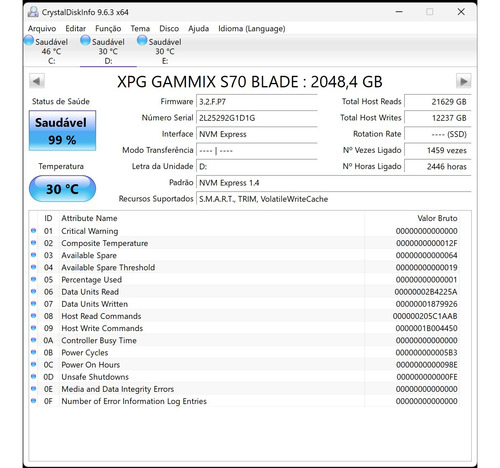Screen dimensions: 500x468
Task: Click the Letra da Unidade field D:
Action: click(x=257, y=166)
